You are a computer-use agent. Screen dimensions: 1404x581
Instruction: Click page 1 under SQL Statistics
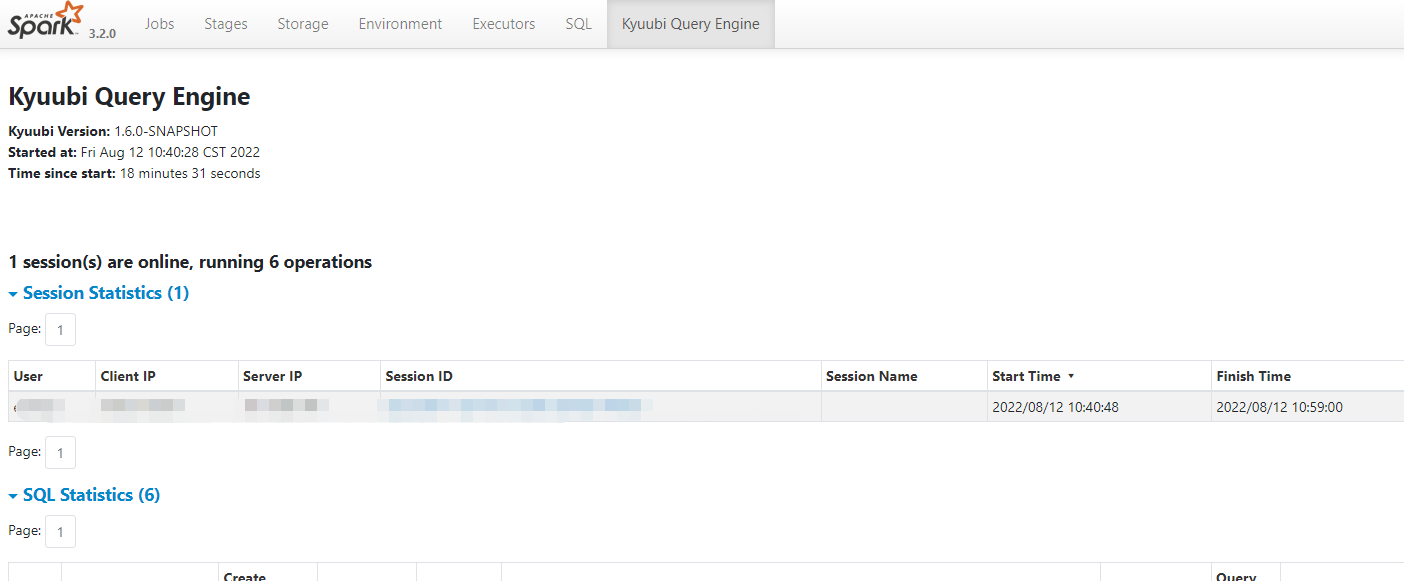point(60,532)
